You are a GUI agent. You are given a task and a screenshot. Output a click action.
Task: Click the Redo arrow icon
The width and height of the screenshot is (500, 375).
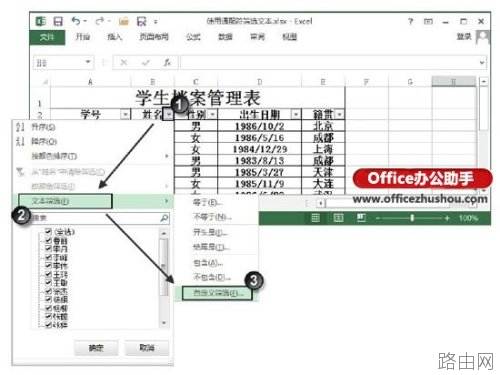tap(100, 21)
